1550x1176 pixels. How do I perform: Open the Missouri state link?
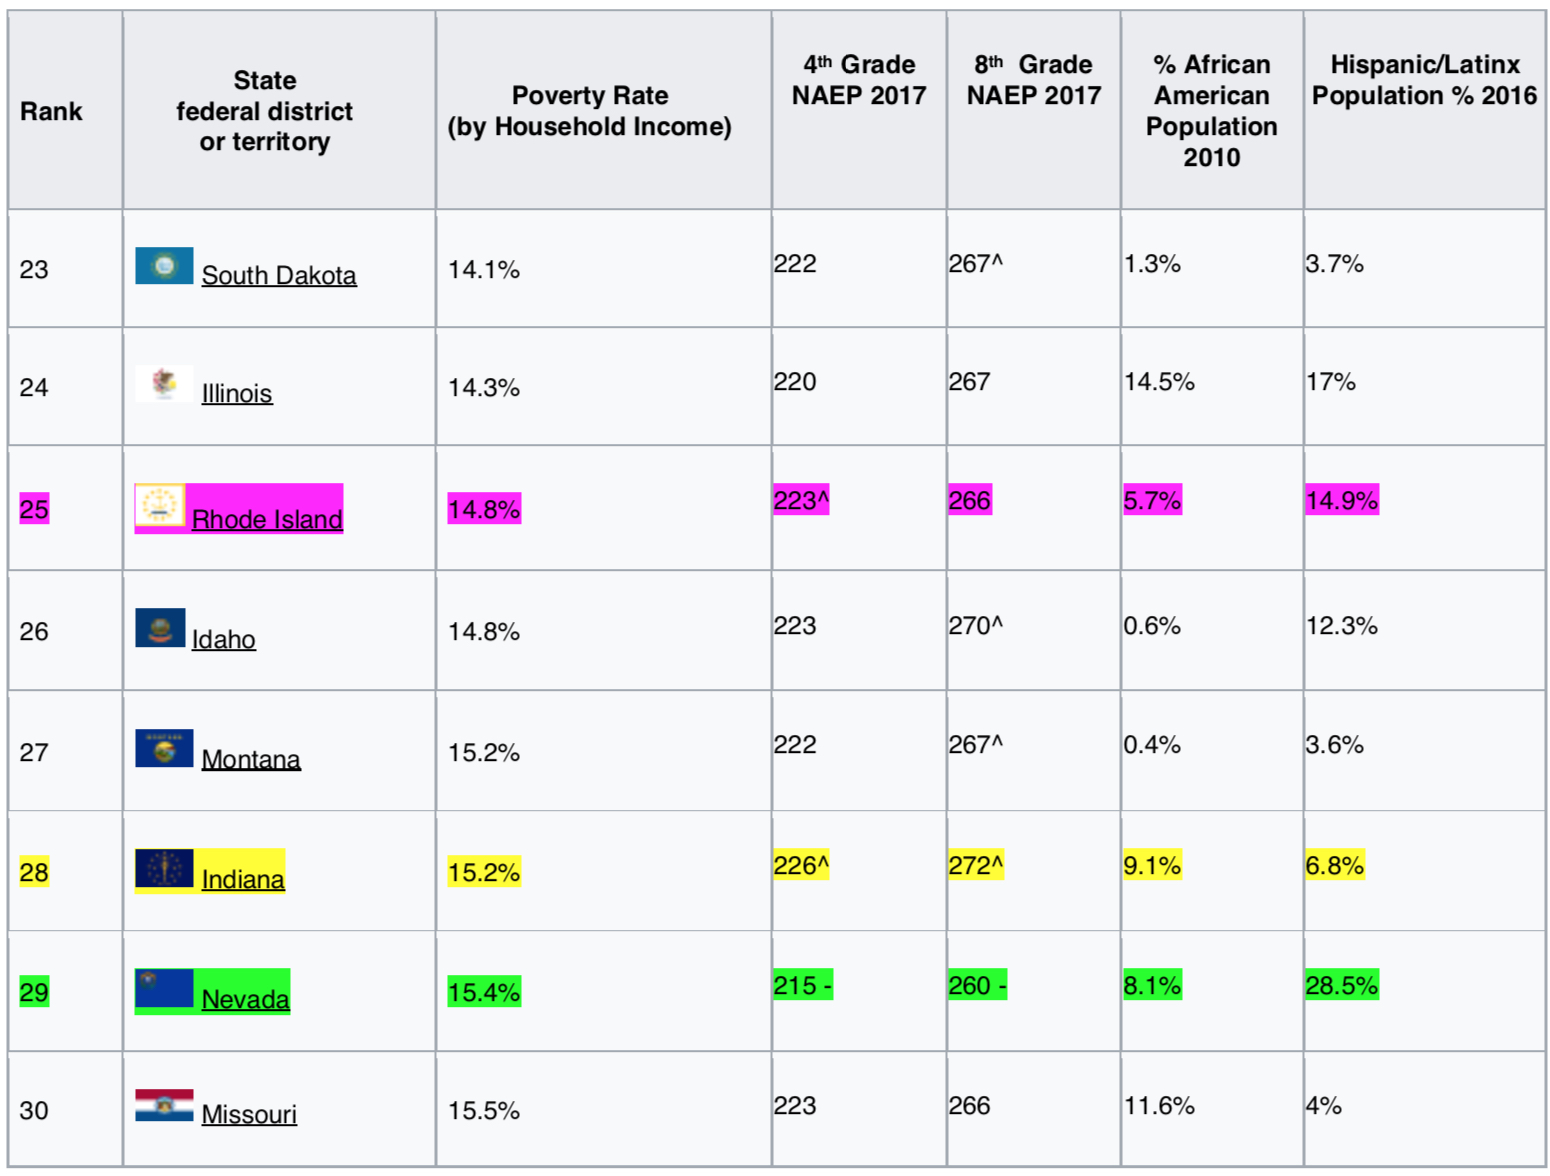[249, 1114]
